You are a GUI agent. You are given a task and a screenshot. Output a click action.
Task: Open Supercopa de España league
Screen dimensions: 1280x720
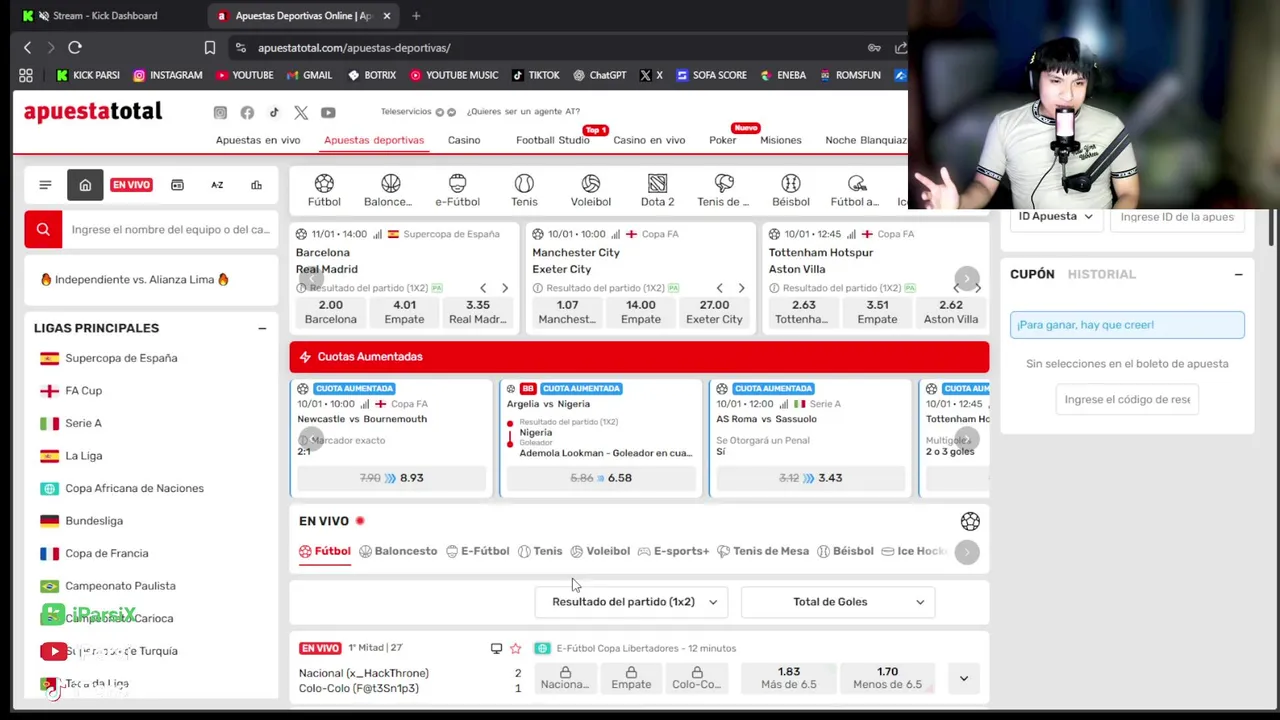pyautogui.click(x=120, y=358)
